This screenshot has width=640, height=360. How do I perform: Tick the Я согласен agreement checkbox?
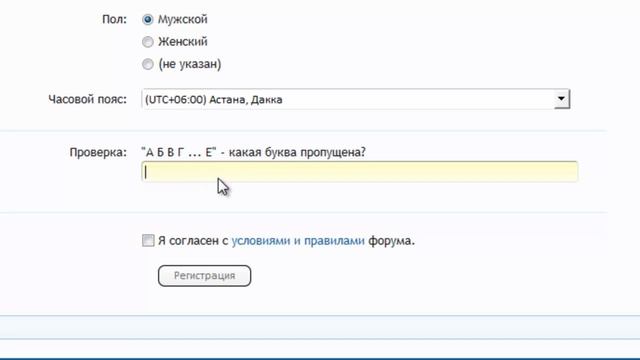(x=148, y=240)
